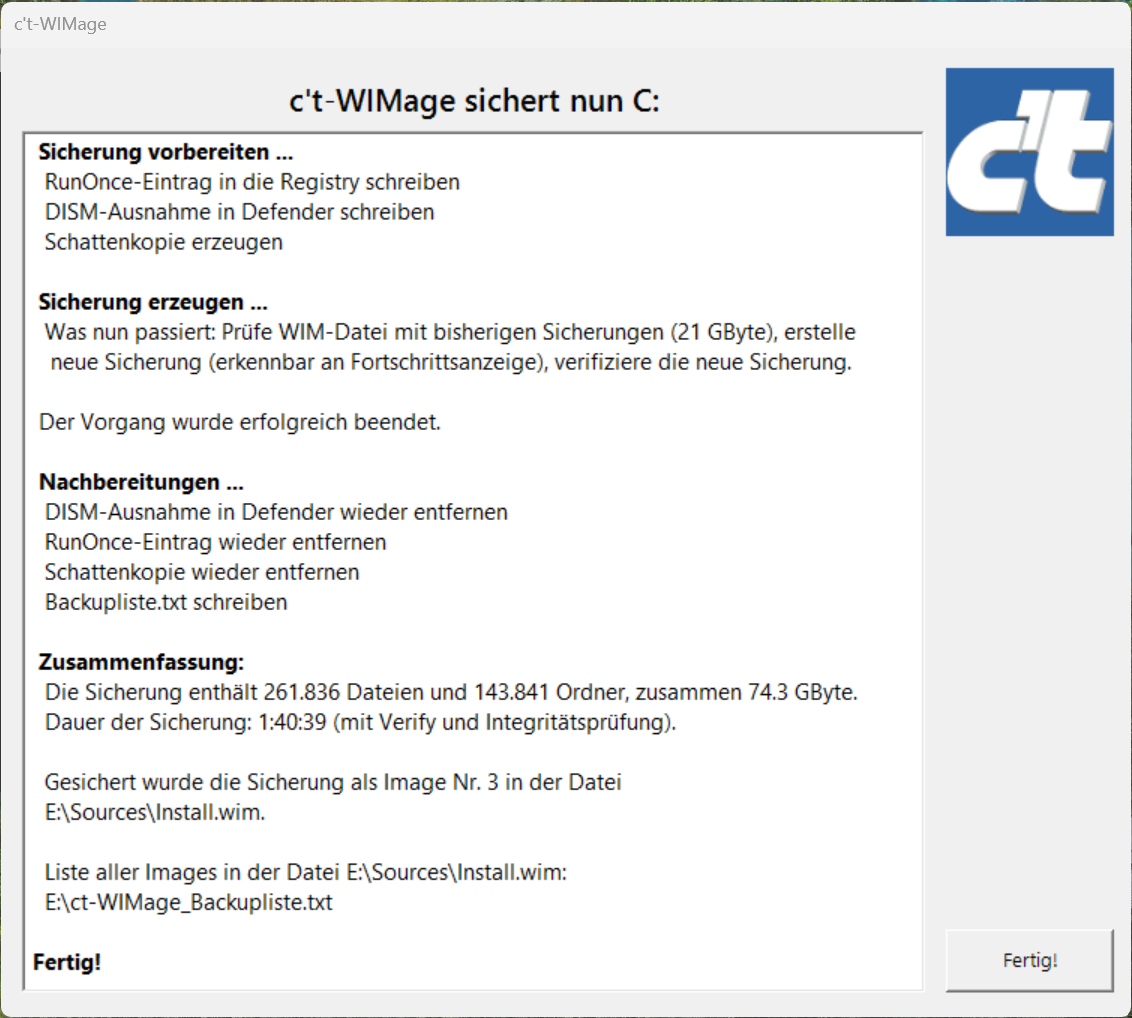Click the "Schattenkopie wieder entfernen" line
Screen dimensions: 1132x1018
(202, 572)
